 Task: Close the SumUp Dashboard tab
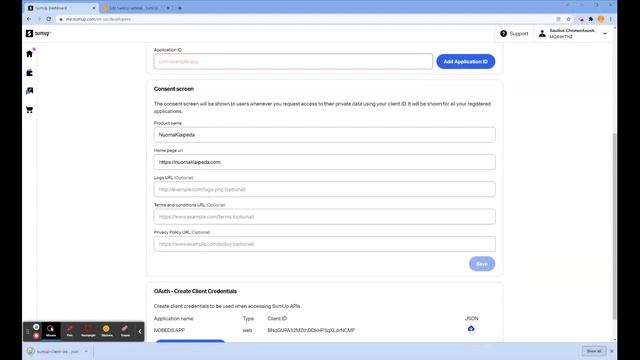pos(93,8)
